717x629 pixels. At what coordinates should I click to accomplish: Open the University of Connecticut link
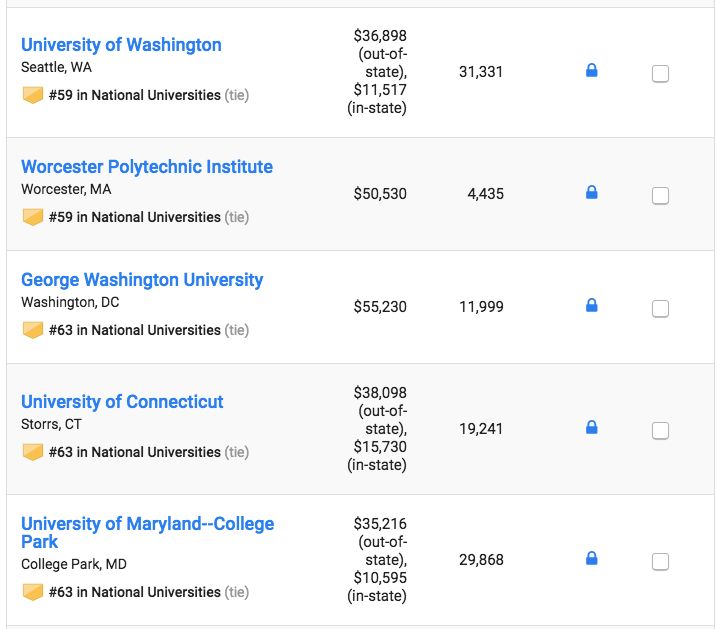[x=122, y=402]
